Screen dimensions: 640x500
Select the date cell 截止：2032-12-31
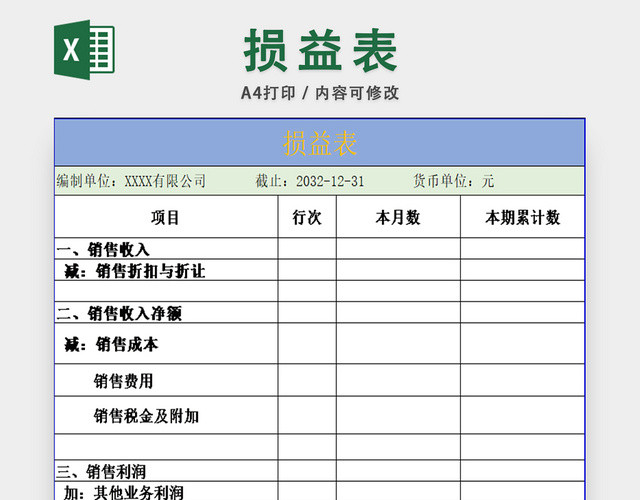[309, 181]
